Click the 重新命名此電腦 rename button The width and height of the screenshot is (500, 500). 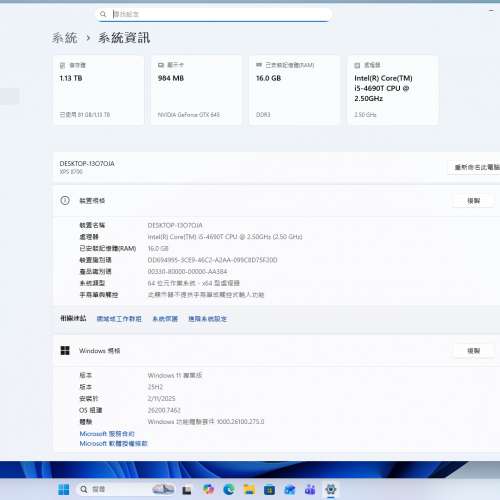click(474, 167)
